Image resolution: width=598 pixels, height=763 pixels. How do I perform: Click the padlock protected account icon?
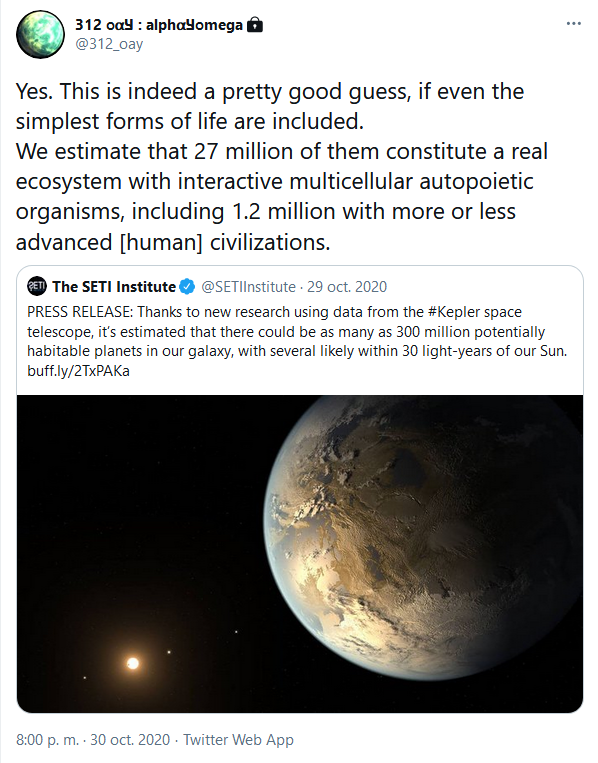(255, 24)
